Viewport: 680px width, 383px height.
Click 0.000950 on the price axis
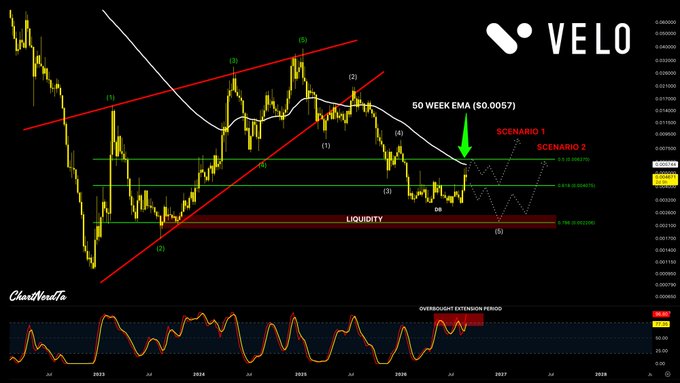[x=665, y=274]
